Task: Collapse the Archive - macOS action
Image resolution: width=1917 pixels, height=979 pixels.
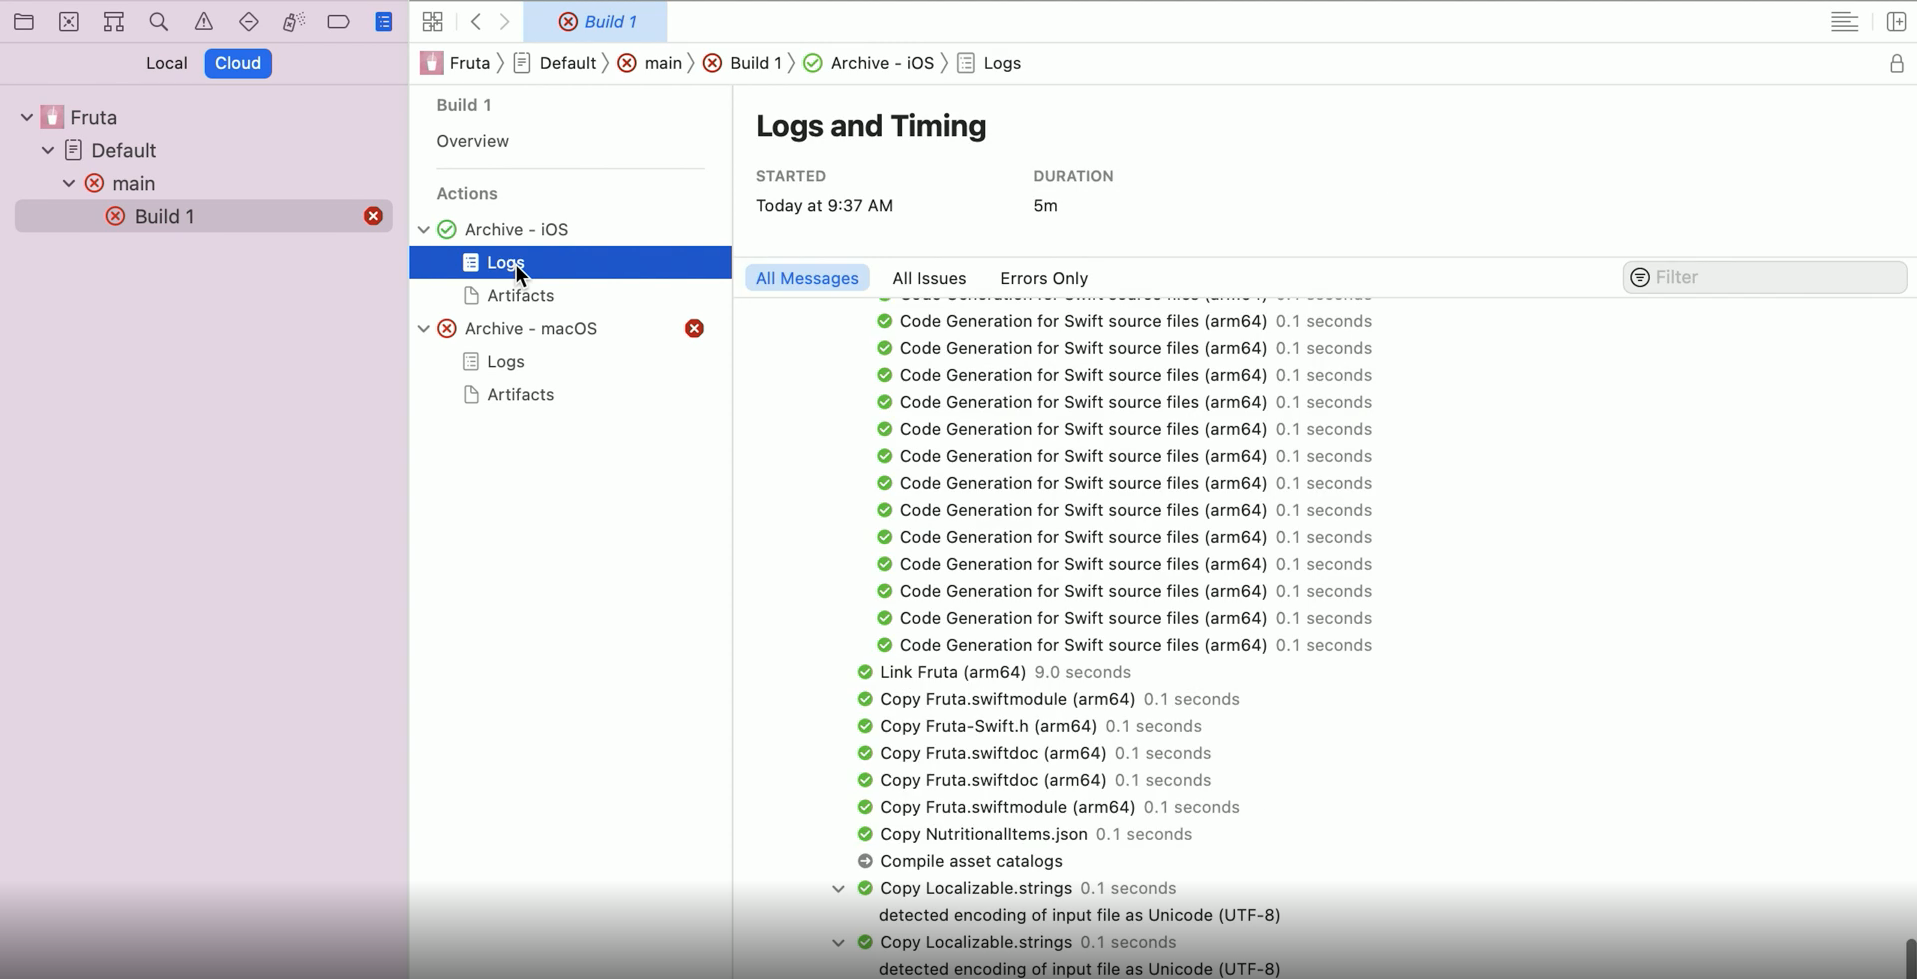Action: (424, 328)
